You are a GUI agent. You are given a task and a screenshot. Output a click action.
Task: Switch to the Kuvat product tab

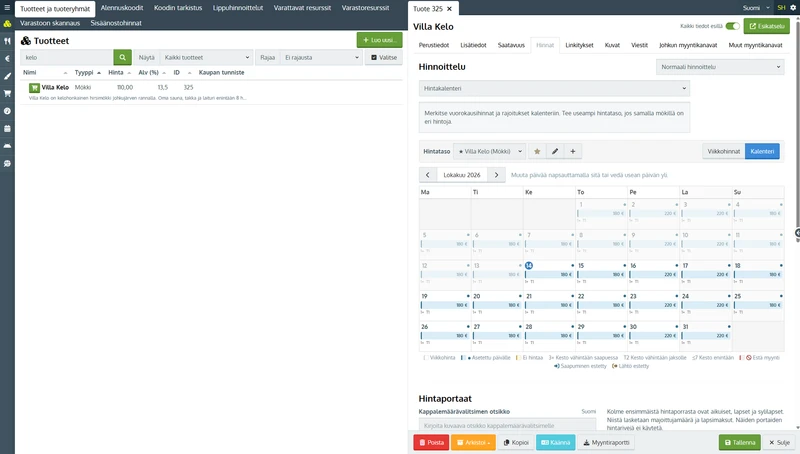[612, 45]
